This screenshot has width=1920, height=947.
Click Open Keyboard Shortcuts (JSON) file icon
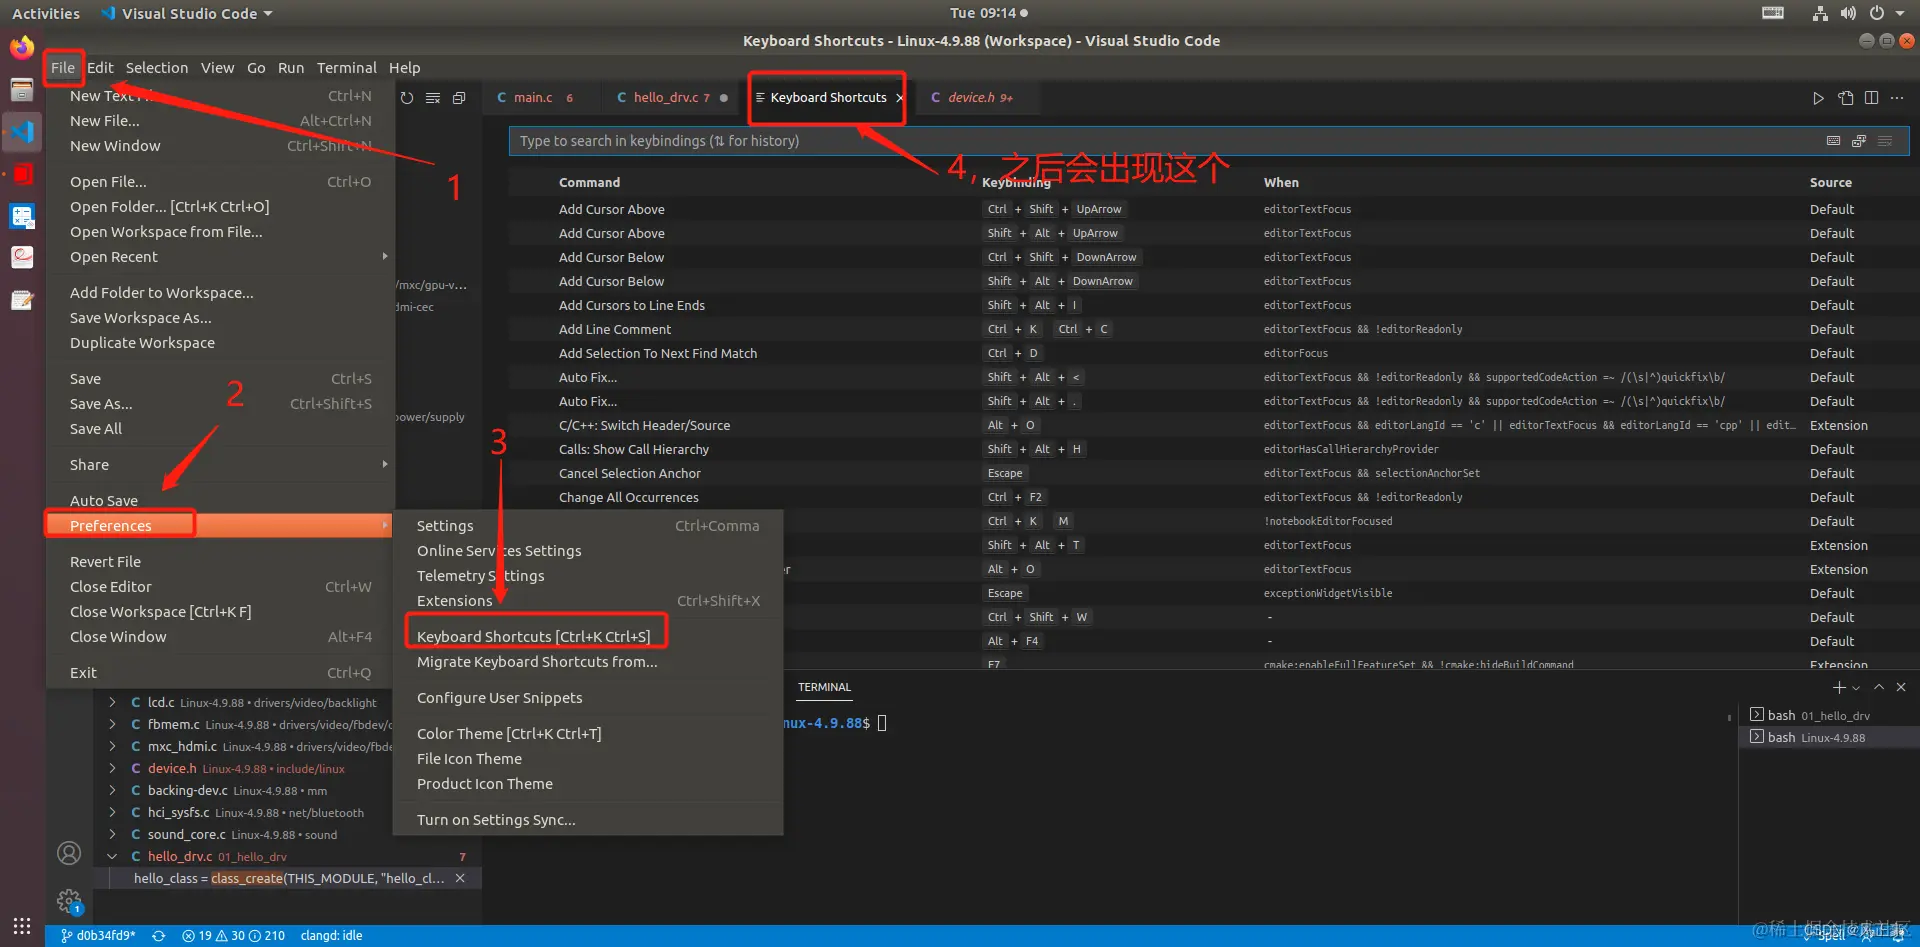[1845, 98]
